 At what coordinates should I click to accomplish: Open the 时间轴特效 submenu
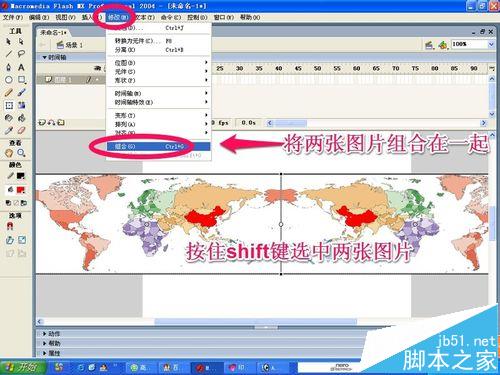159,102
